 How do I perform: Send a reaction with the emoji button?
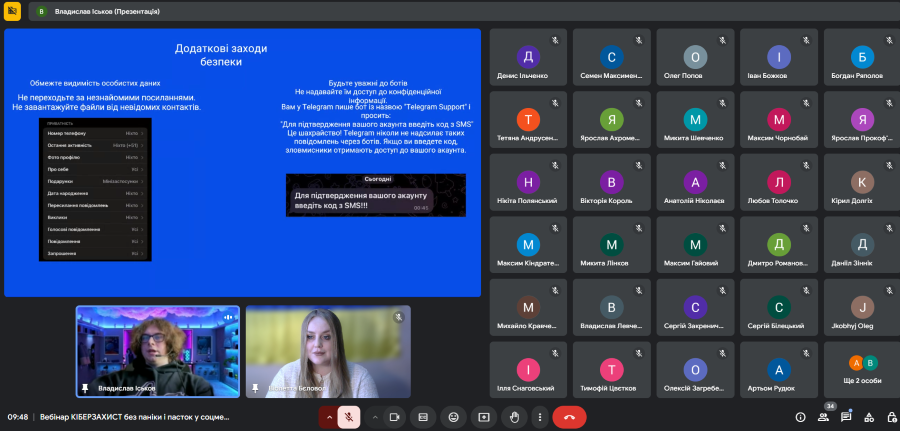tap(453, 417)
